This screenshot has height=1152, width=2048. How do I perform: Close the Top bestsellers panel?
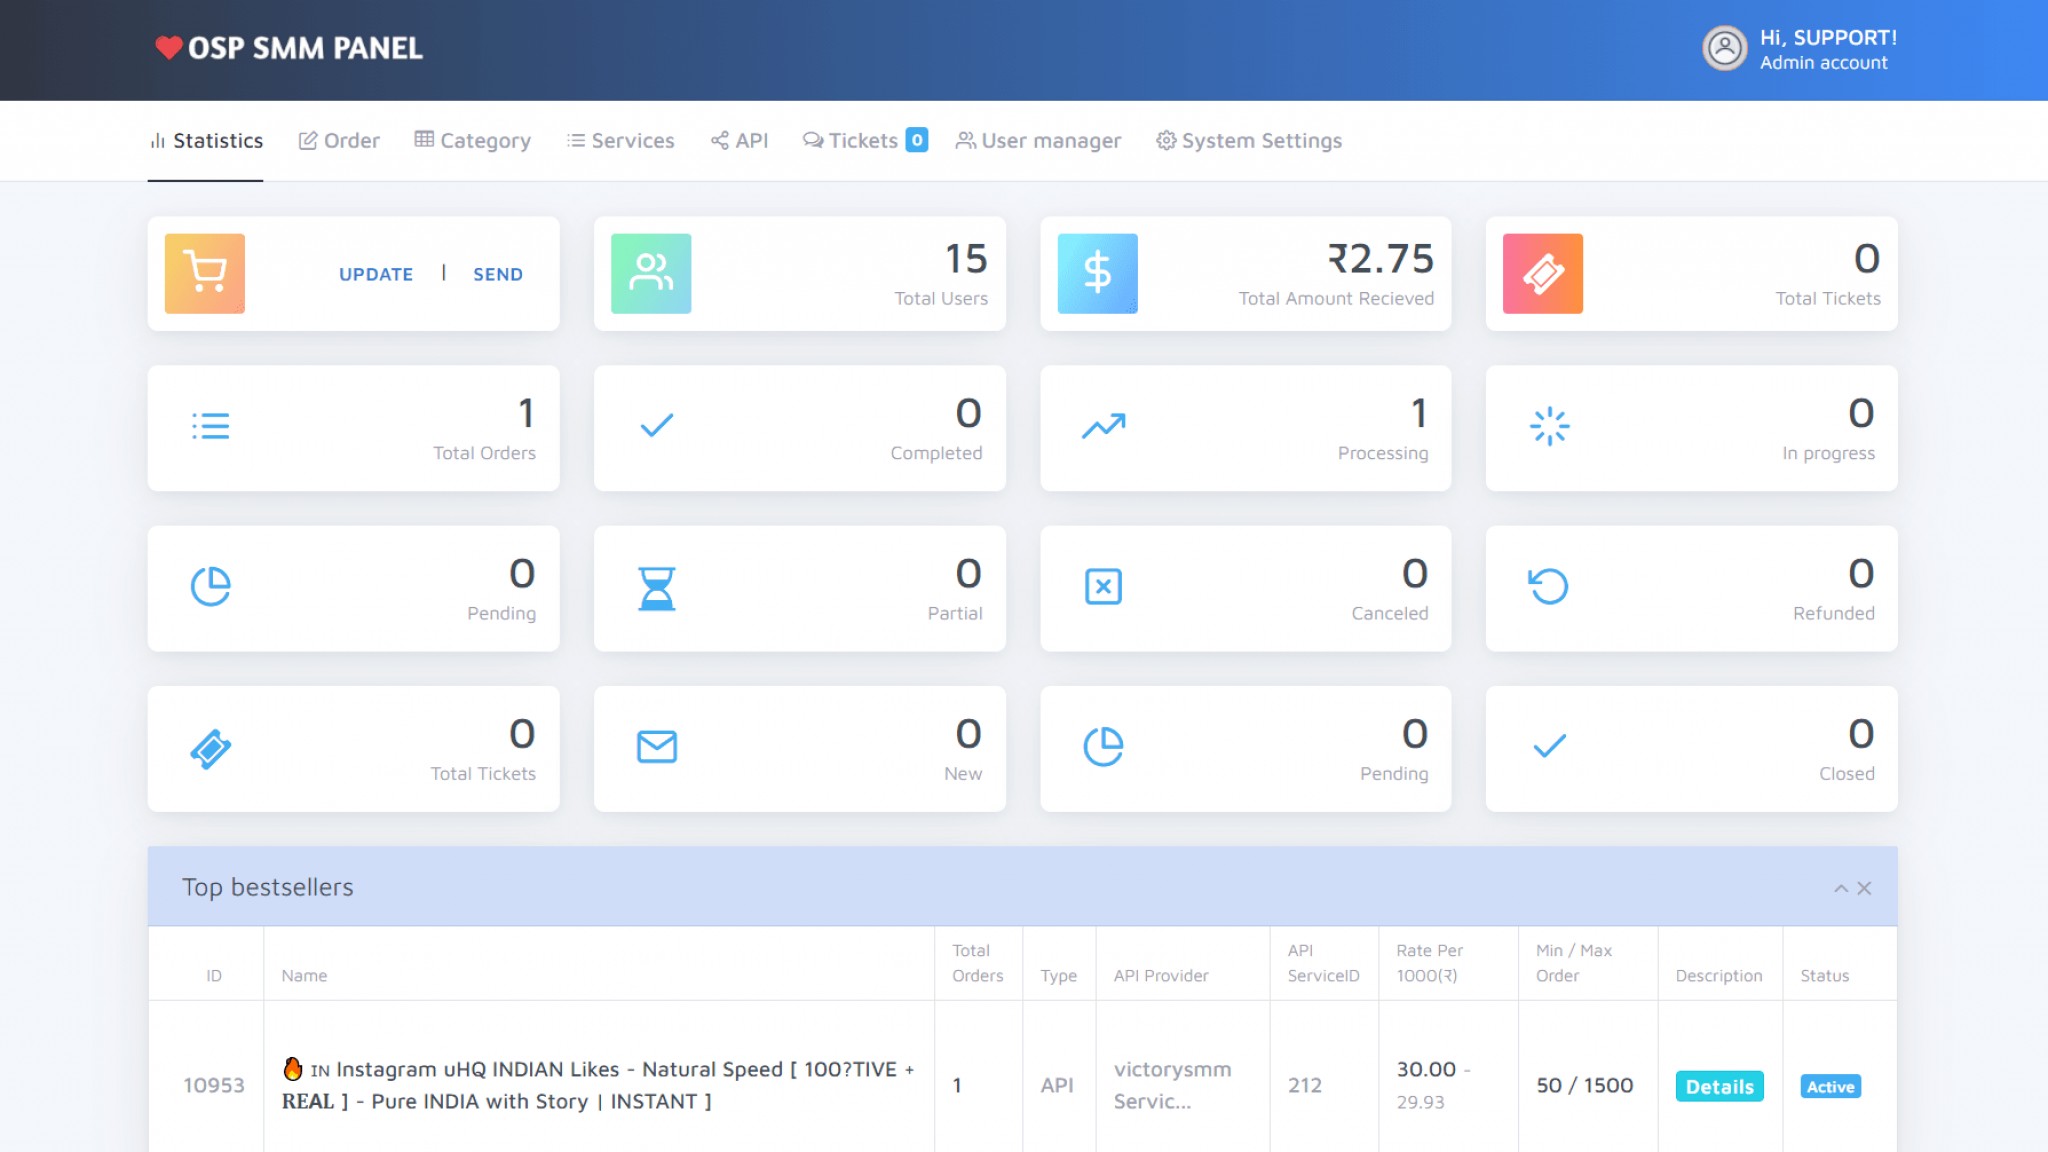pos(1864,887)
